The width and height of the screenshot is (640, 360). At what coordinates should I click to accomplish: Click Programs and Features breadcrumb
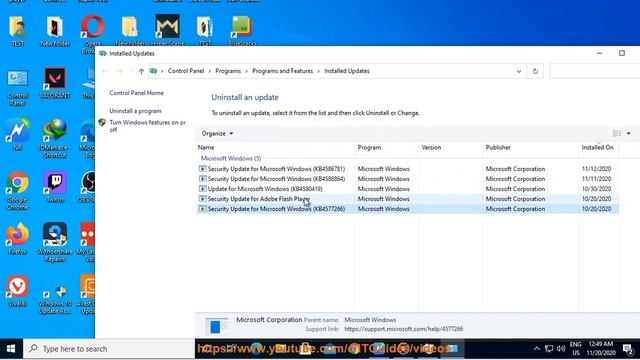click(282, 71)
